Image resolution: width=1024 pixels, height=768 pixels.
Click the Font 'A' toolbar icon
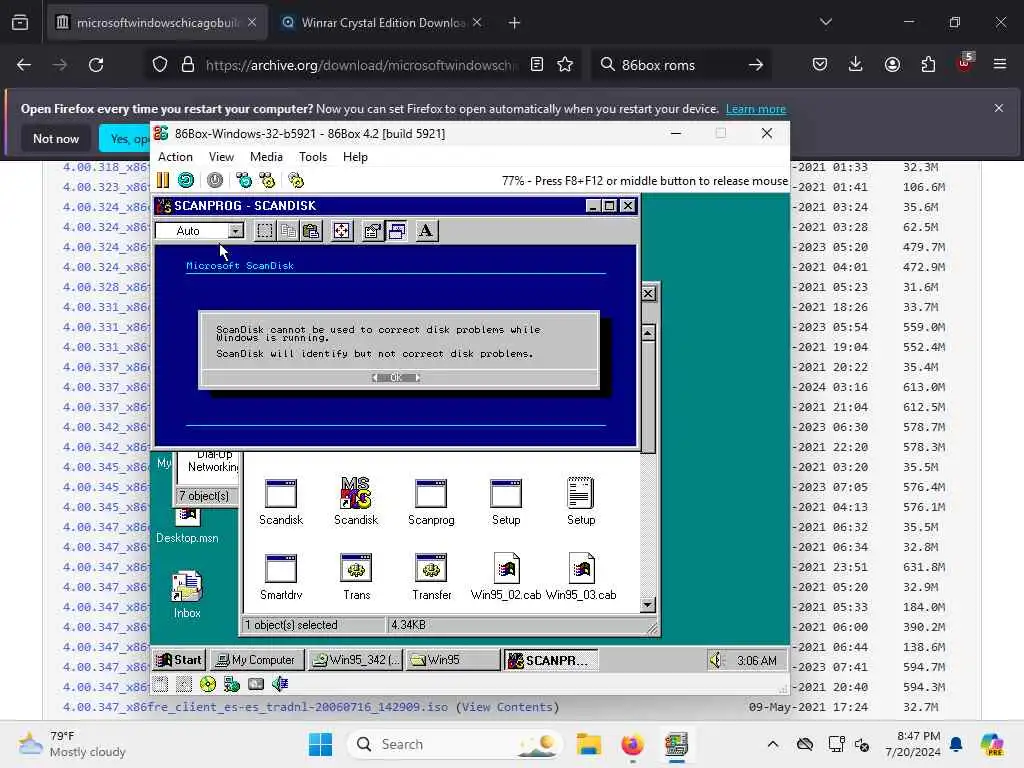coord(426,231)
